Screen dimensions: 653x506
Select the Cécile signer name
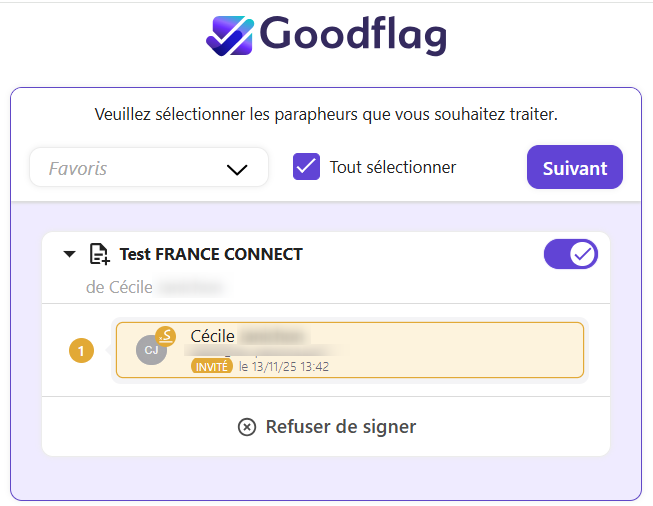pyautogui.click(x=213, y=336)
